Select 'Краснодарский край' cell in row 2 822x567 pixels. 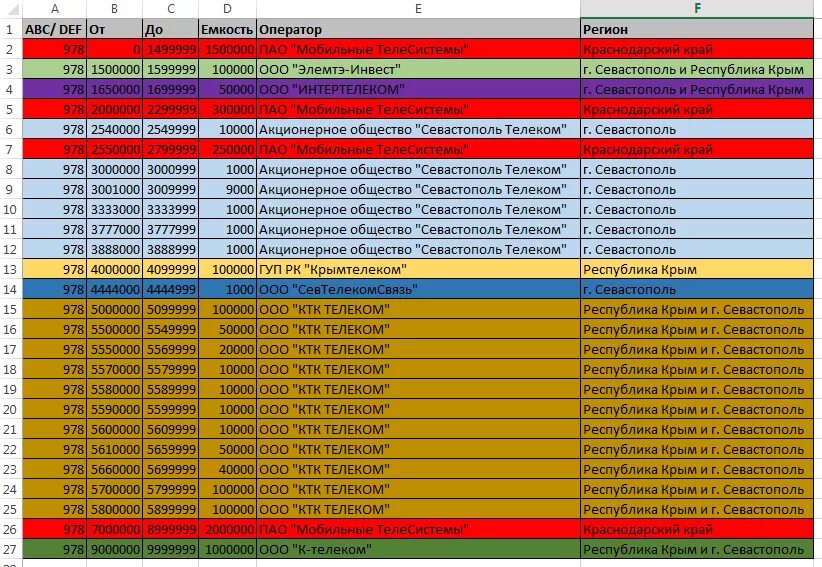(697, 49)
